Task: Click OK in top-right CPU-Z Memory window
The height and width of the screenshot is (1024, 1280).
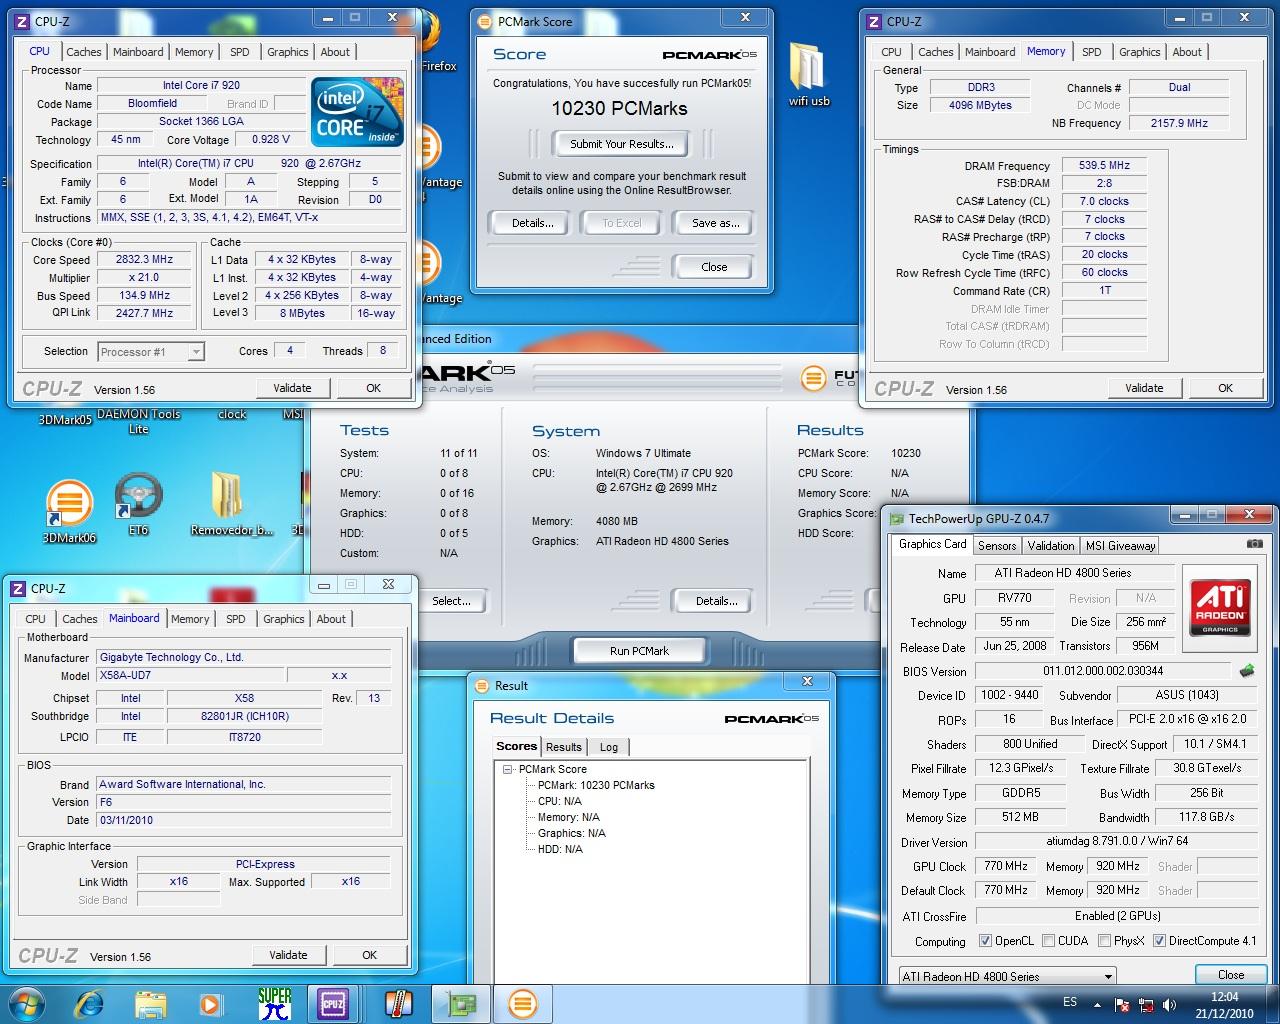Action: click(x=1225, y=388)
